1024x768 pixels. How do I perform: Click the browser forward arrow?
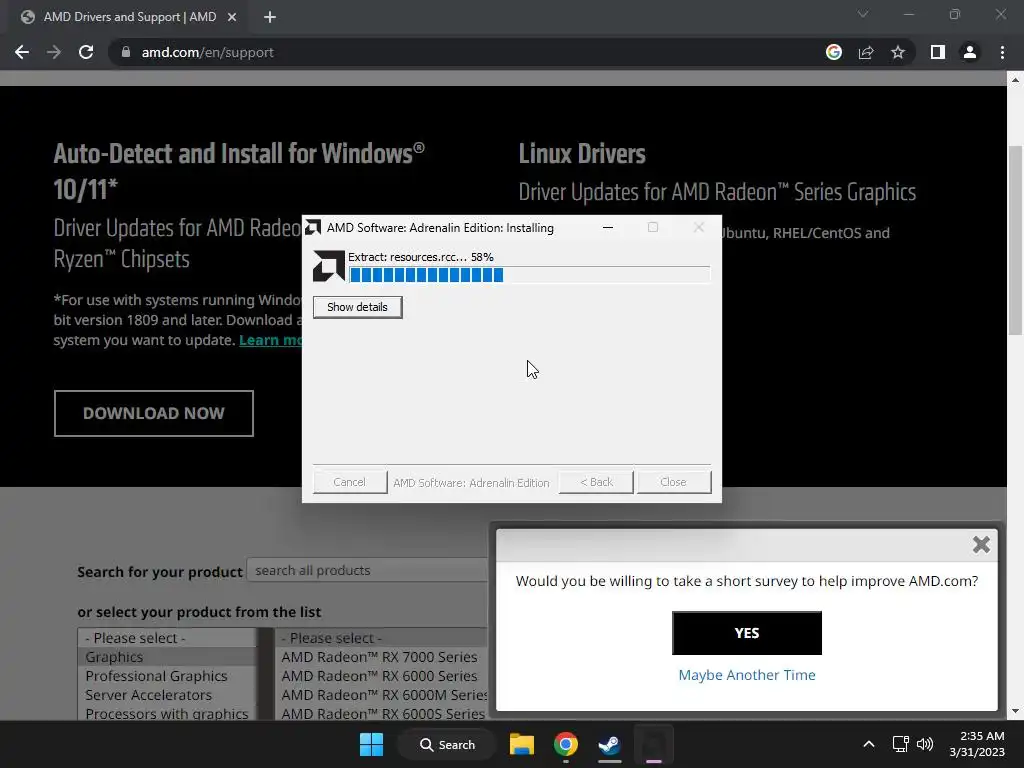click(54, 52)
